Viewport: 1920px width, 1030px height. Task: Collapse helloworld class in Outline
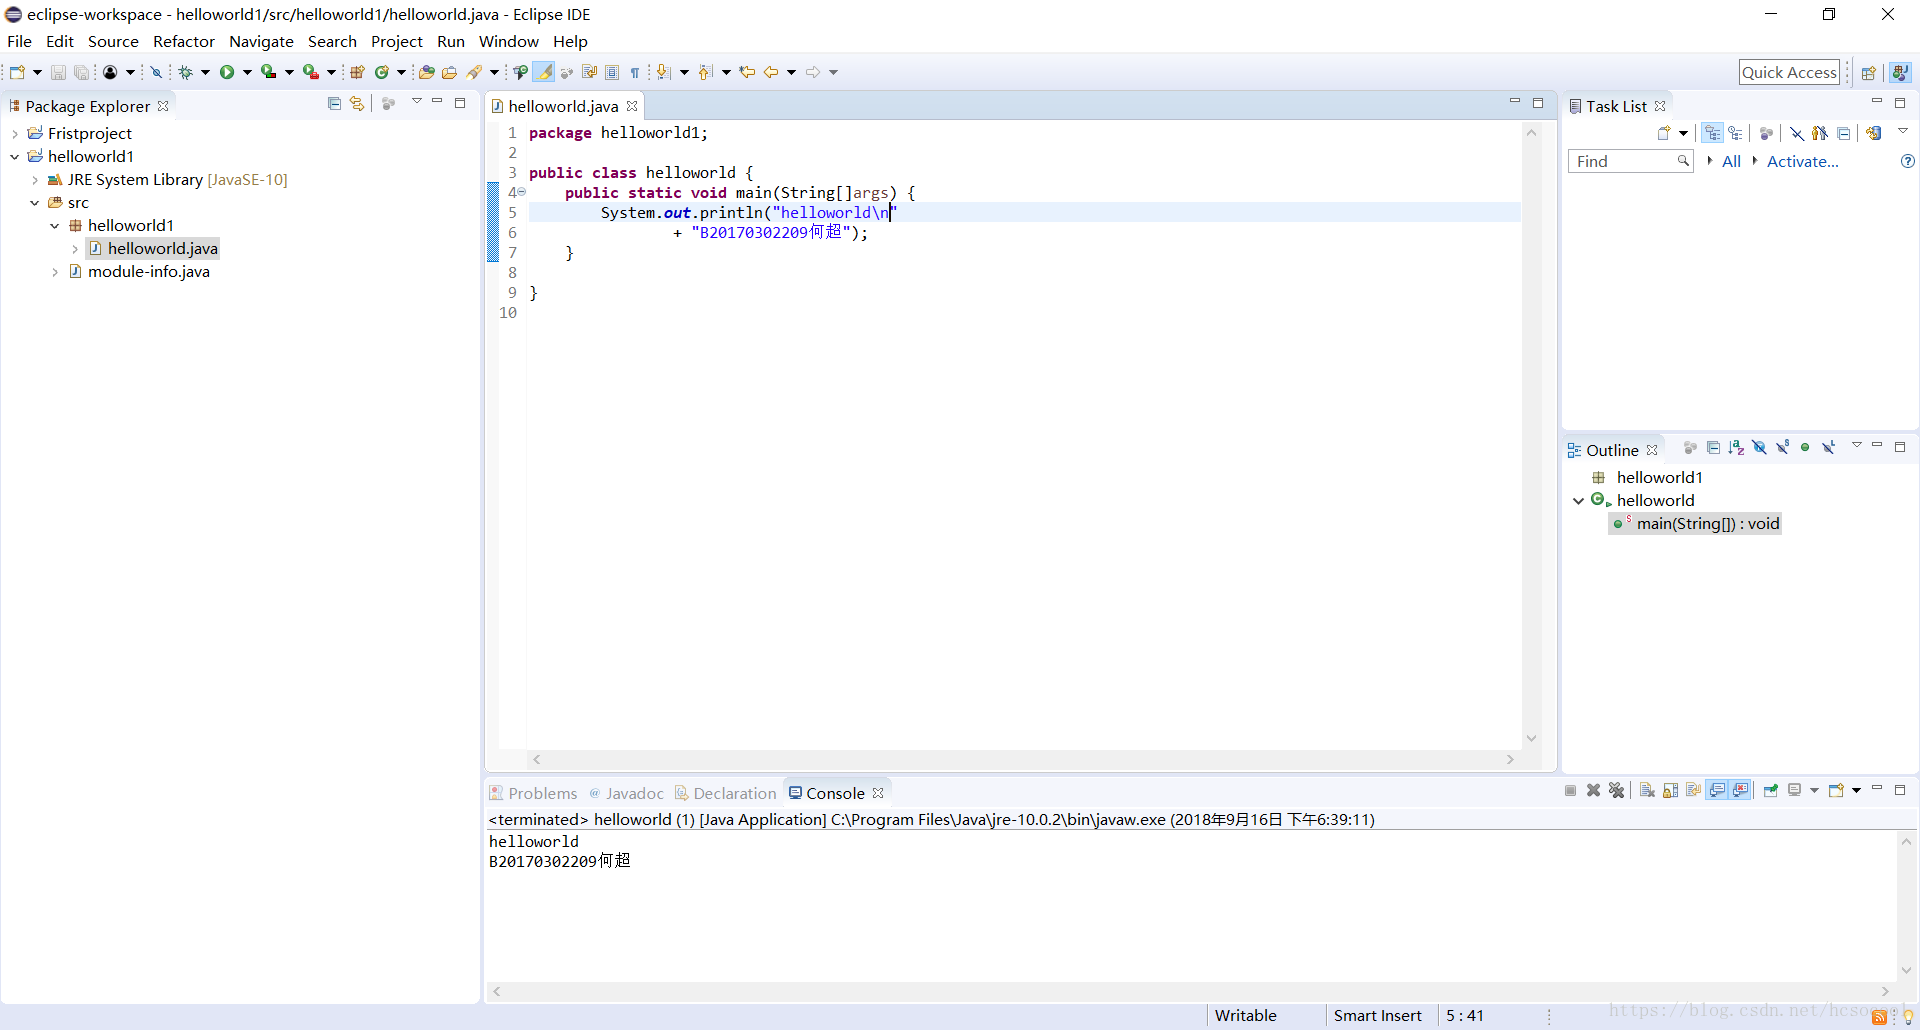click(1578, 501)
